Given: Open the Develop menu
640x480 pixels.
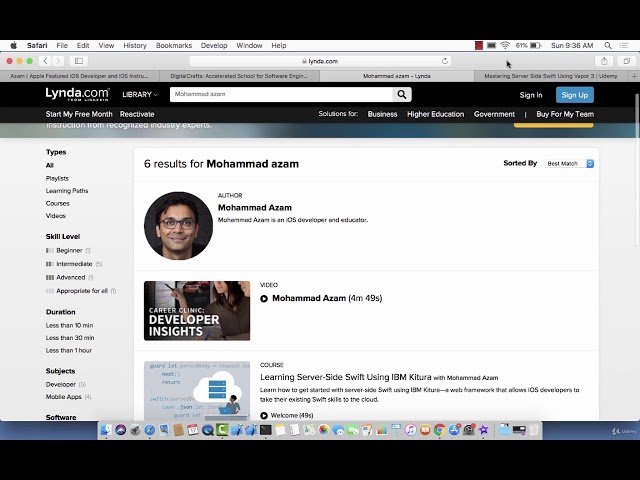Looking at the screenshot, I should [x=214, y=45].
